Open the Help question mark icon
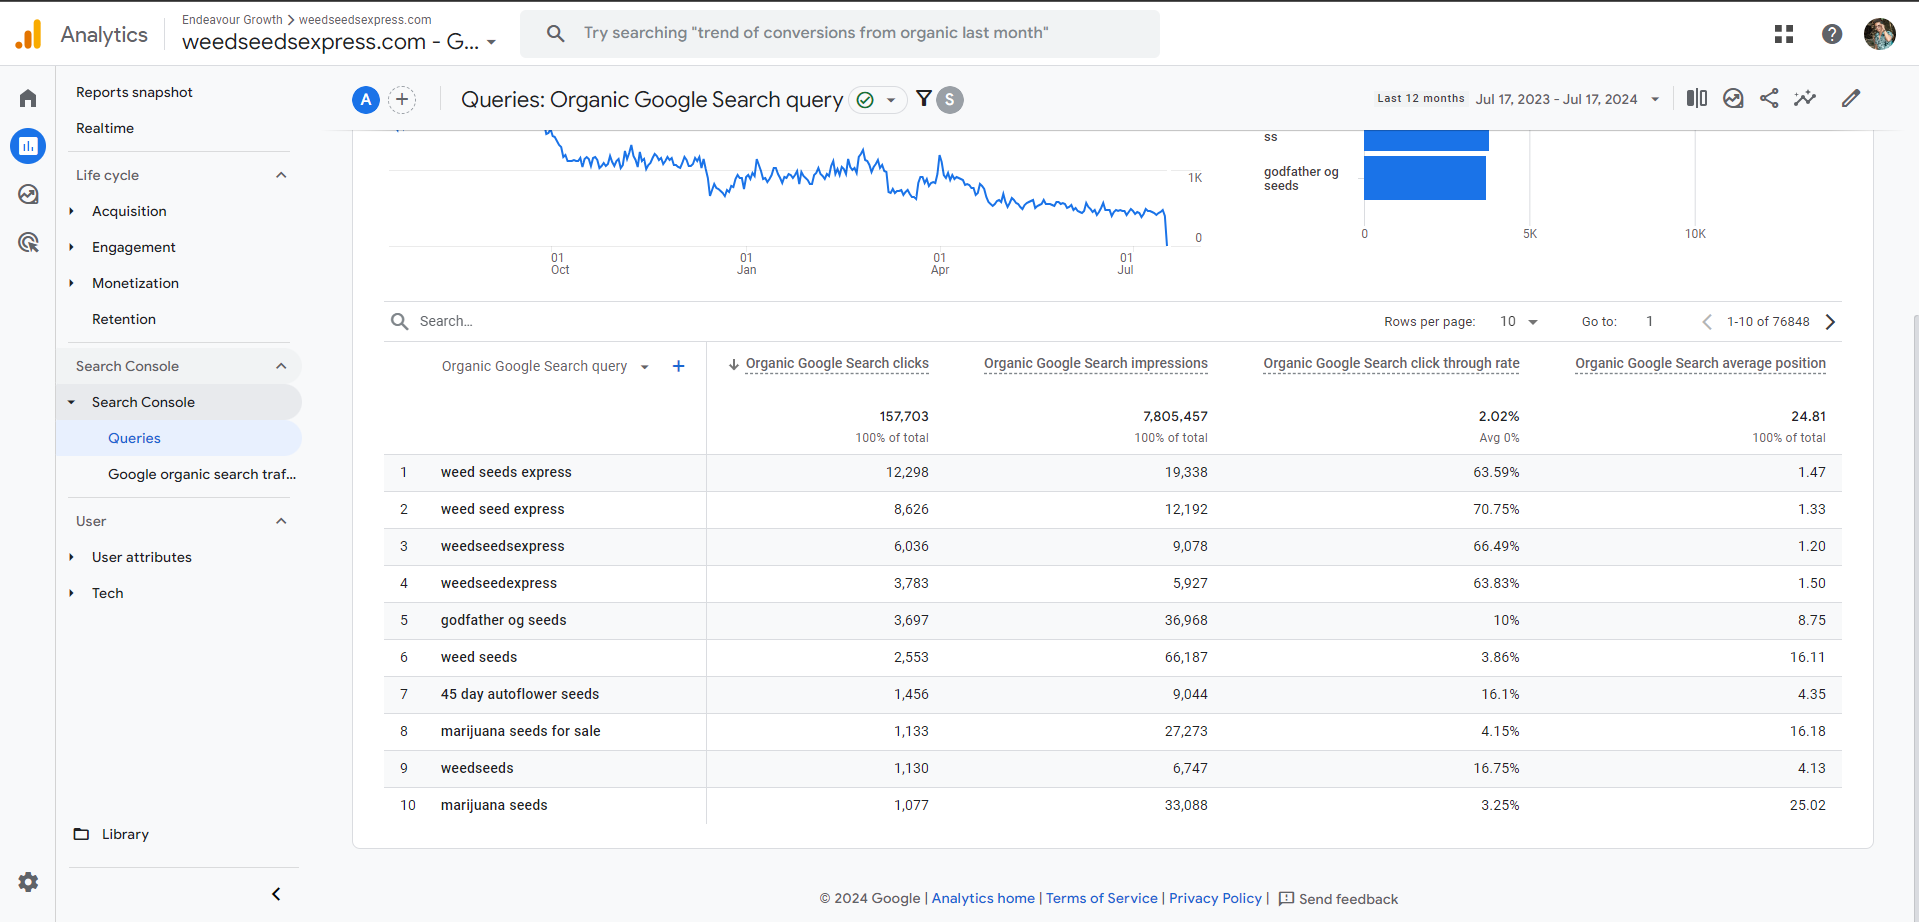This screenshot has width=1919, height=922. 1832,33
